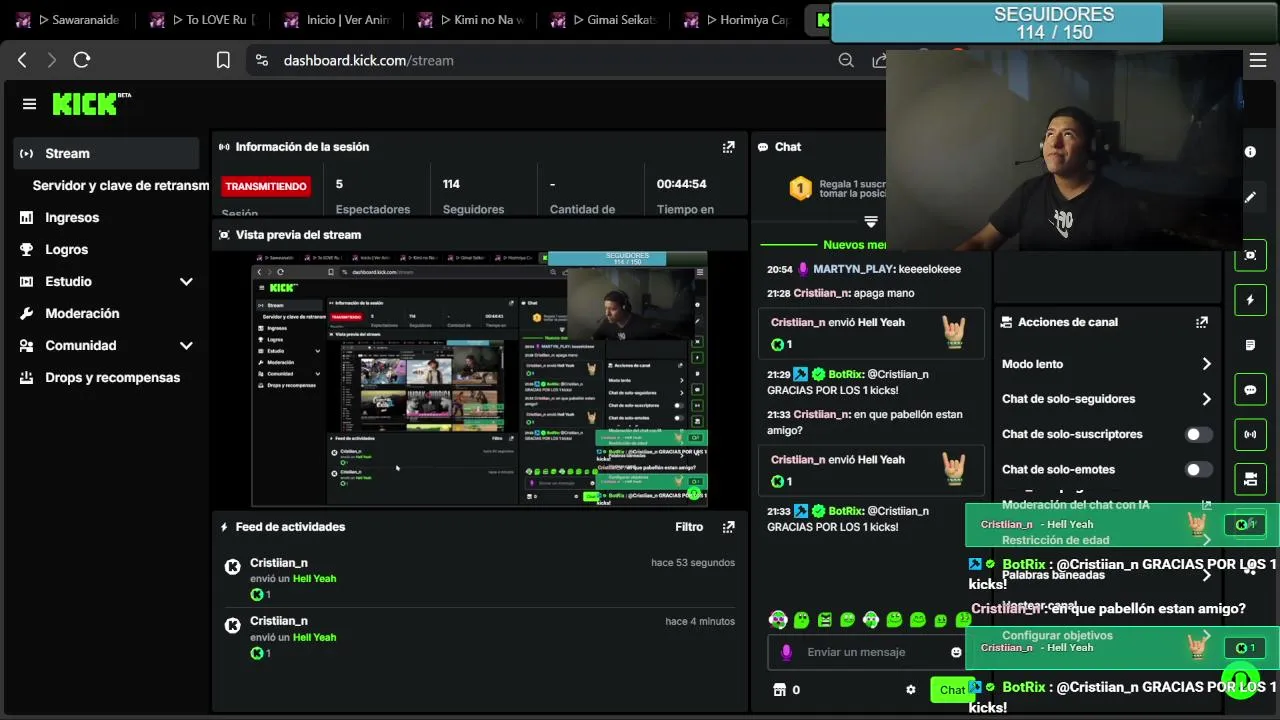Click the notes document icon in sidebar
The image size is (1280, 720).
click(x=1250, y=345)
